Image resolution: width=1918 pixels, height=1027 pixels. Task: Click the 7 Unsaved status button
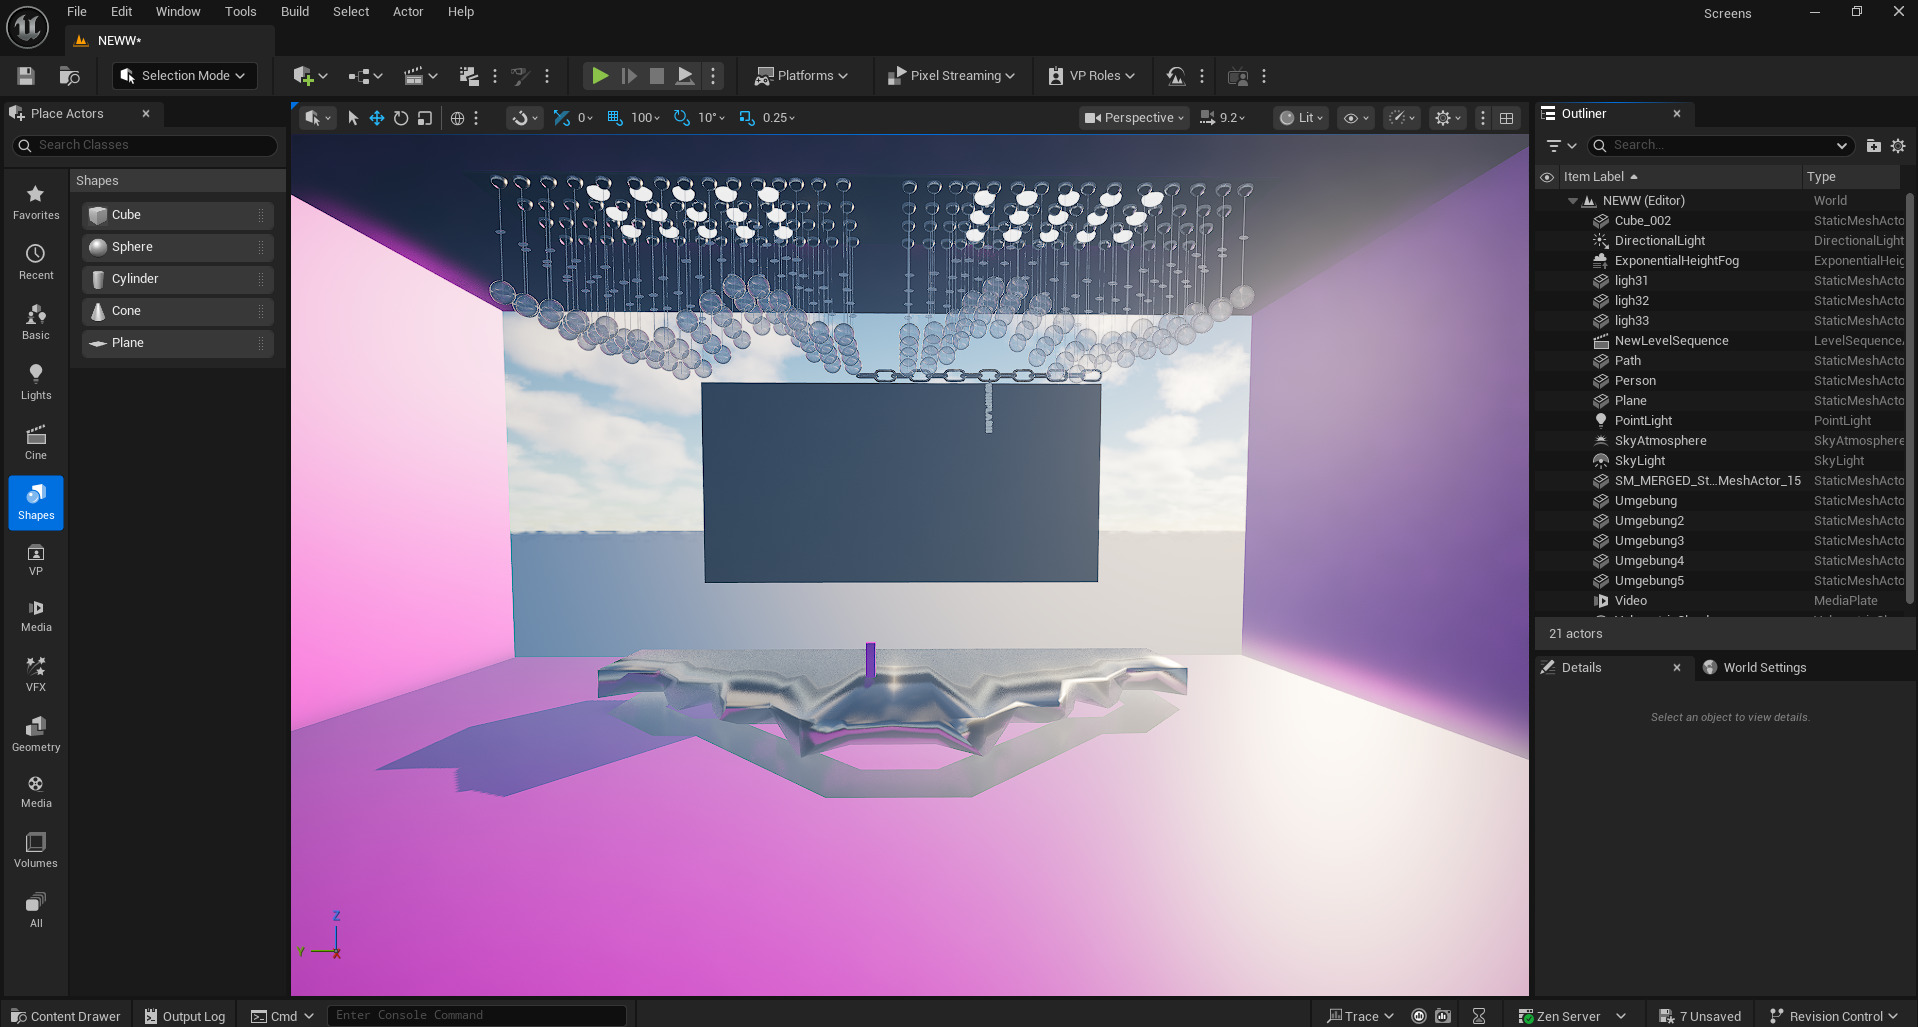1700,1016
